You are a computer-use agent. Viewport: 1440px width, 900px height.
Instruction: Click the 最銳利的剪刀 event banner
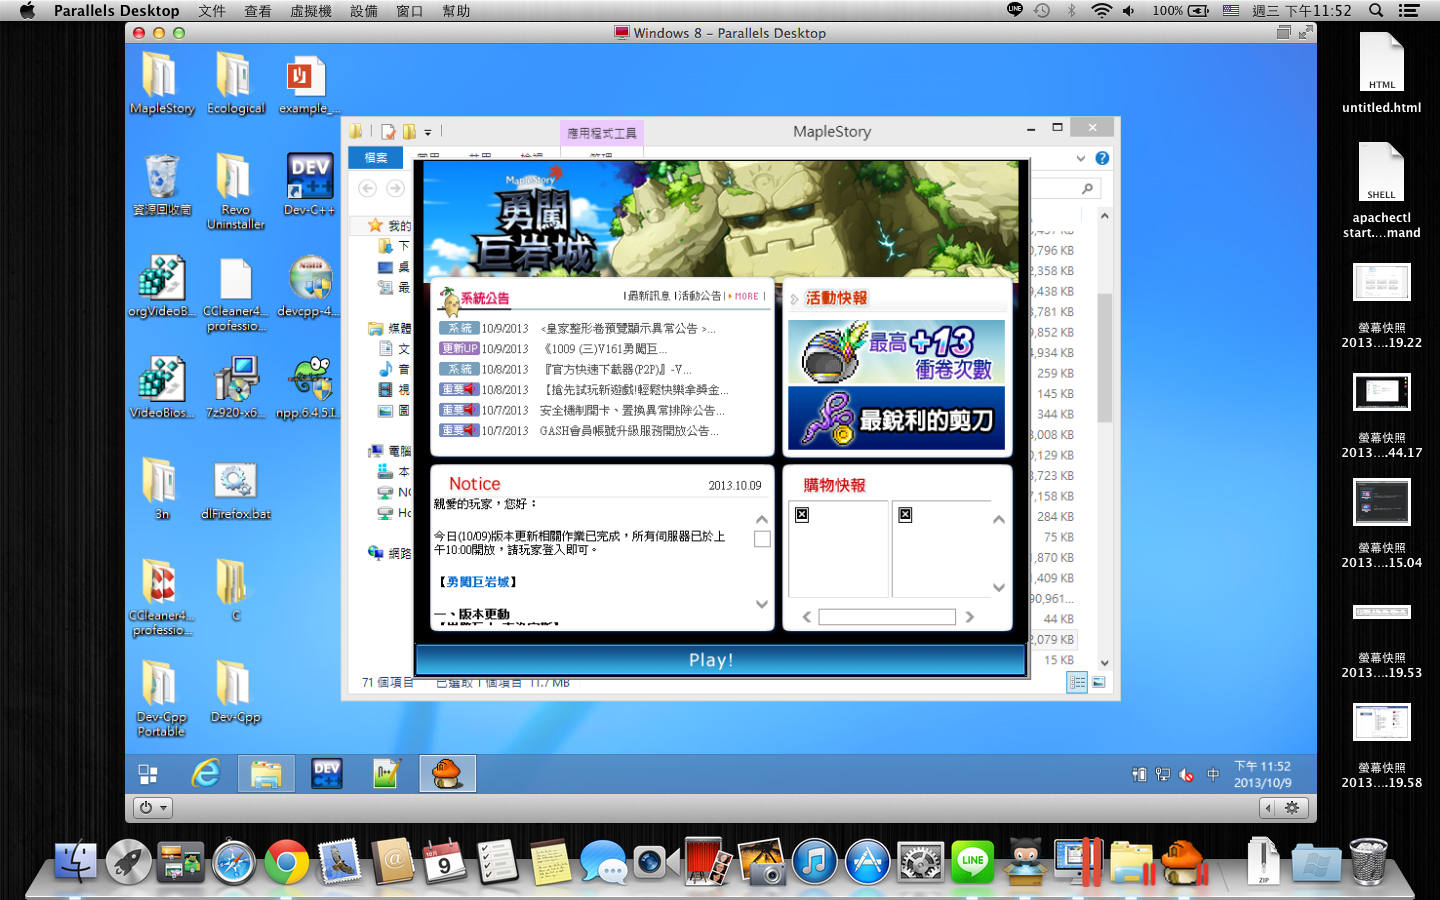pos(897,418)
